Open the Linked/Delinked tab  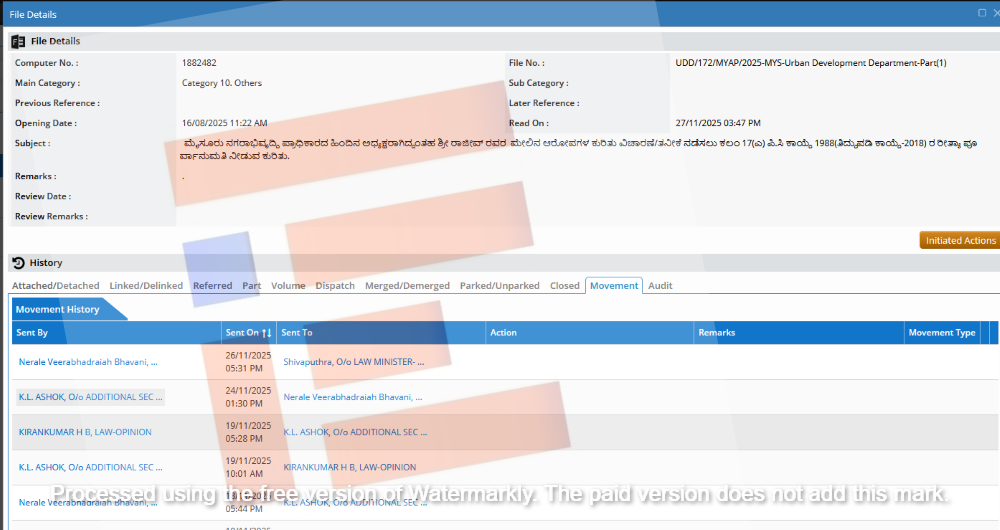[146, 286]
